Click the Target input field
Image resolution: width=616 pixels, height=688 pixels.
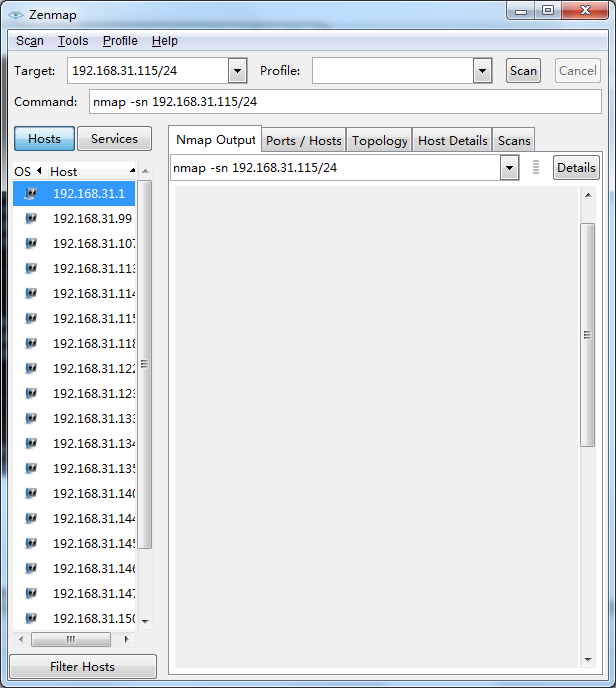coord(148,71)
